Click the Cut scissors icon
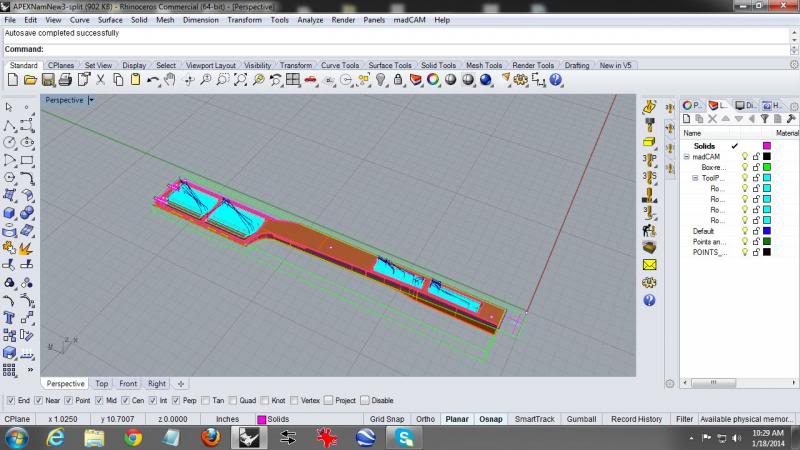The height and width of the screenshot is (450, 800). point(101,80)
